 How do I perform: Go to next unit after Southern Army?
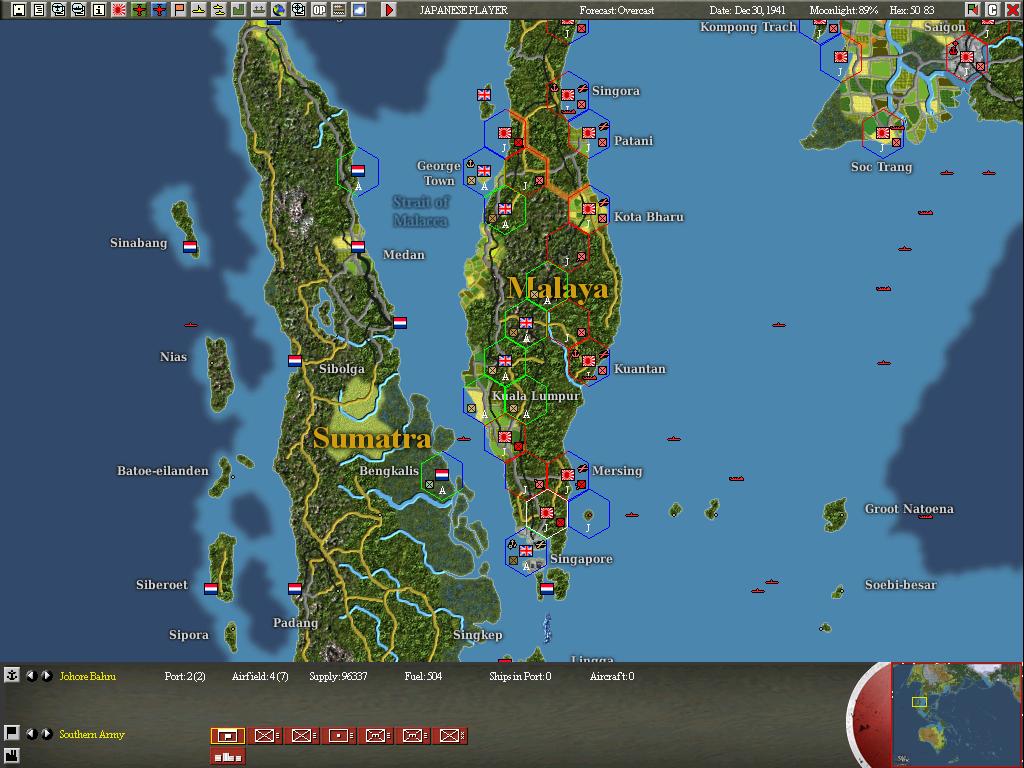(46, 734)
